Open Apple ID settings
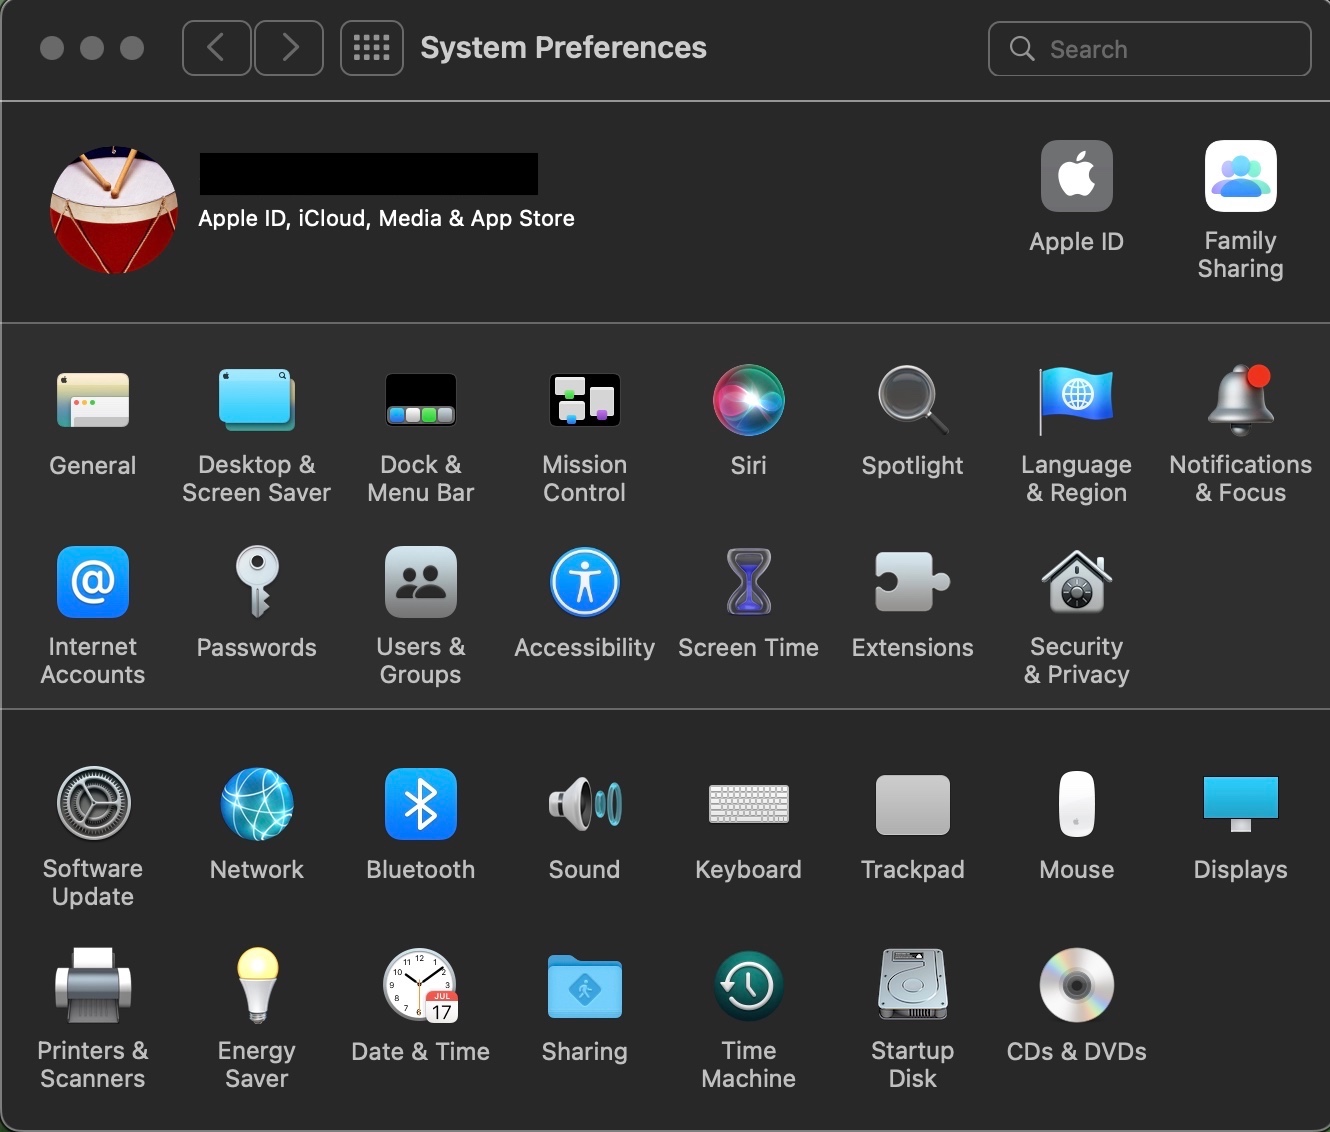Viewport: 1330px width, 1132px height. [x=1077, y=176]
